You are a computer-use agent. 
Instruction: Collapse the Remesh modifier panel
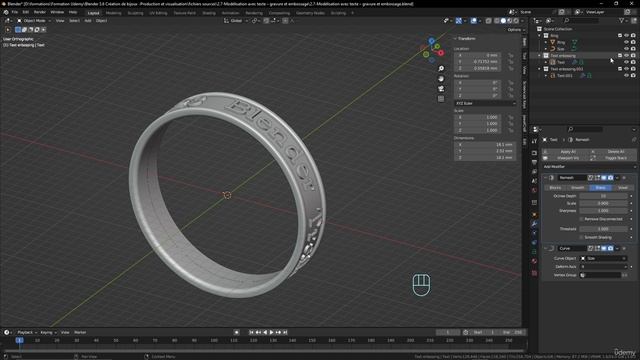tap(546, 178)
